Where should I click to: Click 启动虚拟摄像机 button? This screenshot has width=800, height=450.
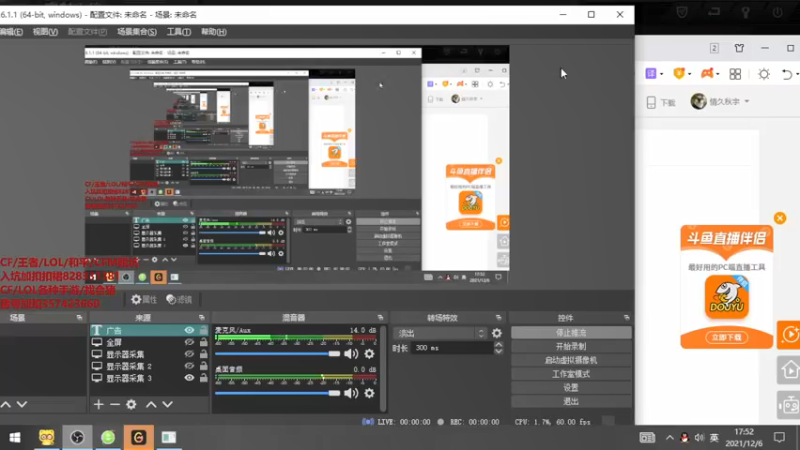pos(571,360)
